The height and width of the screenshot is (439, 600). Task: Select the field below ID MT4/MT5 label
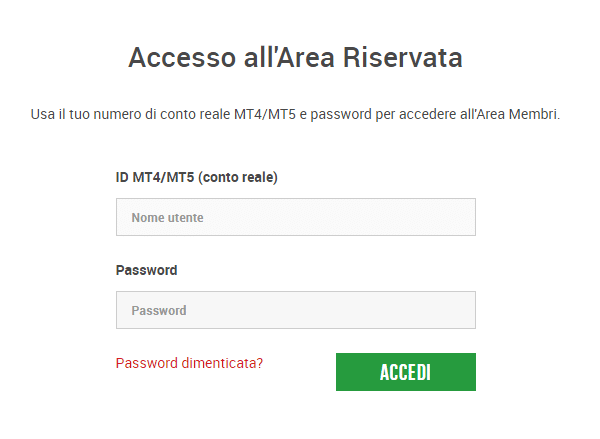[x=295, y=217]
